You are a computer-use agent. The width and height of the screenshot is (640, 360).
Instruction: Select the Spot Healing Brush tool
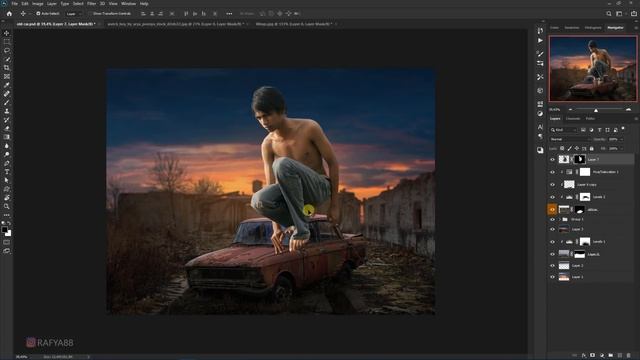(x=7, y=93)
